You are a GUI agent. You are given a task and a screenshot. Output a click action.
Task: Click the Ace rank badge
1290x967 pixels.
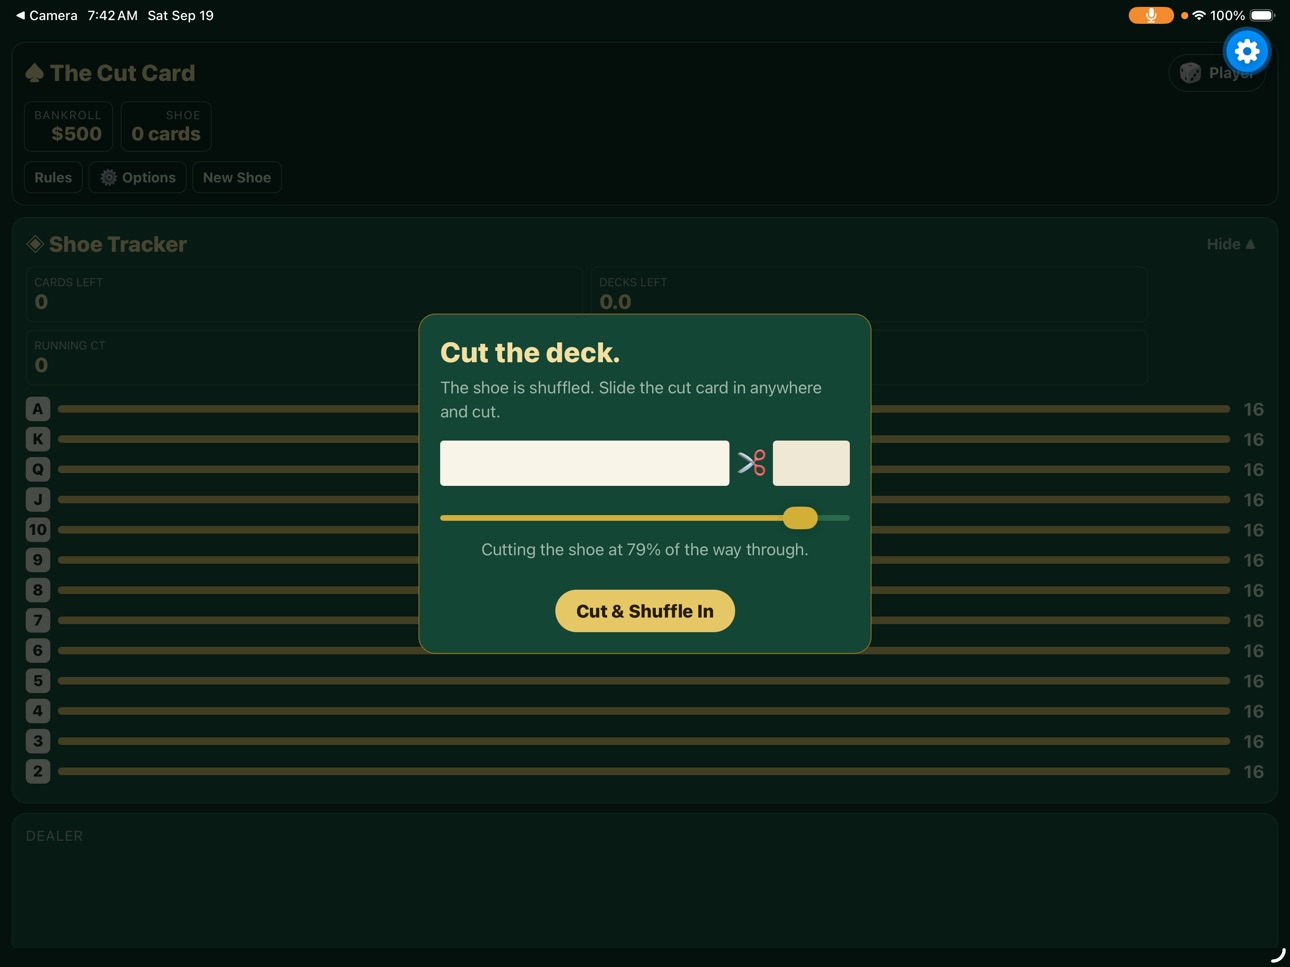38,409
